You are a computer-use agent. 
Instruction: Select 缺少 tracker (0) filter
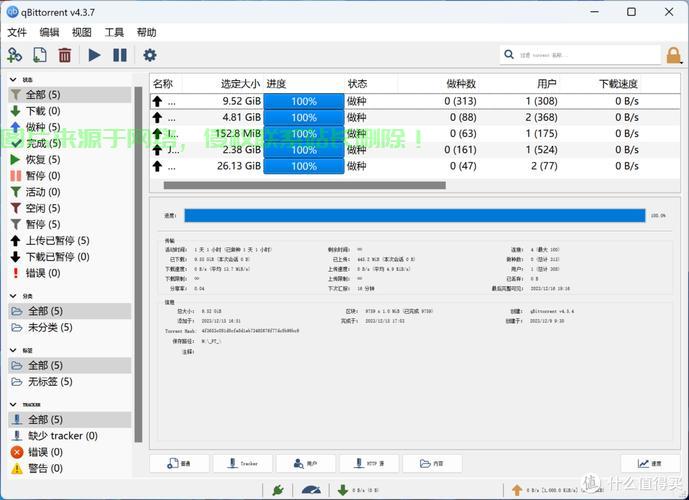[x=69, y=436]
